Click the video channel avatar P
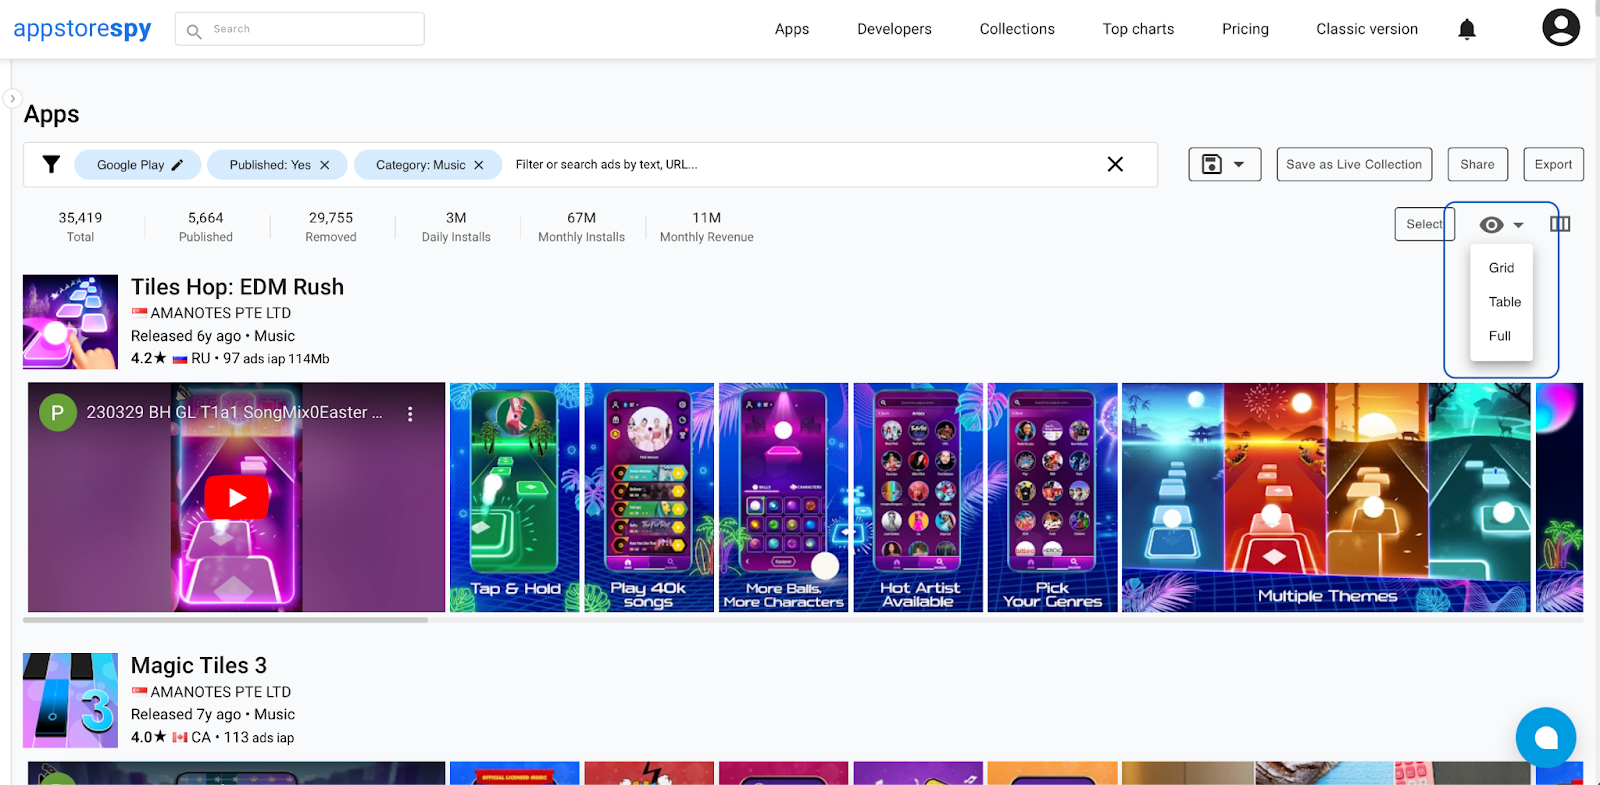 pos(58,412)
